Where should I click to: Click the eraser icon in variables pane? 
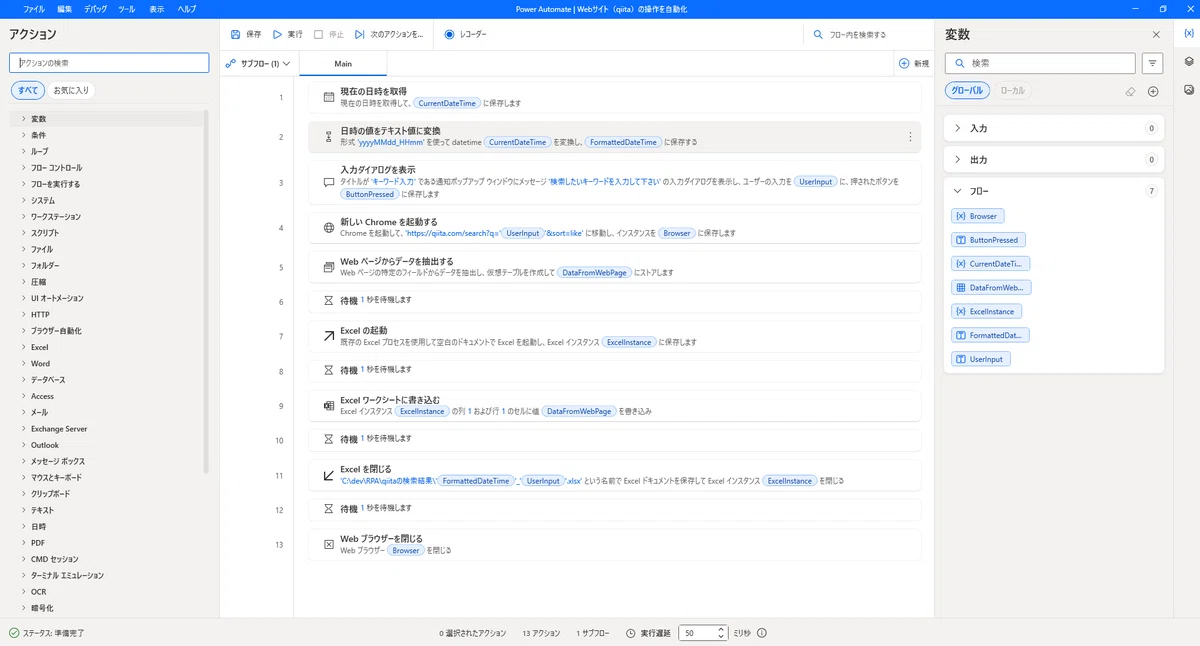[x=1130, y=91]
